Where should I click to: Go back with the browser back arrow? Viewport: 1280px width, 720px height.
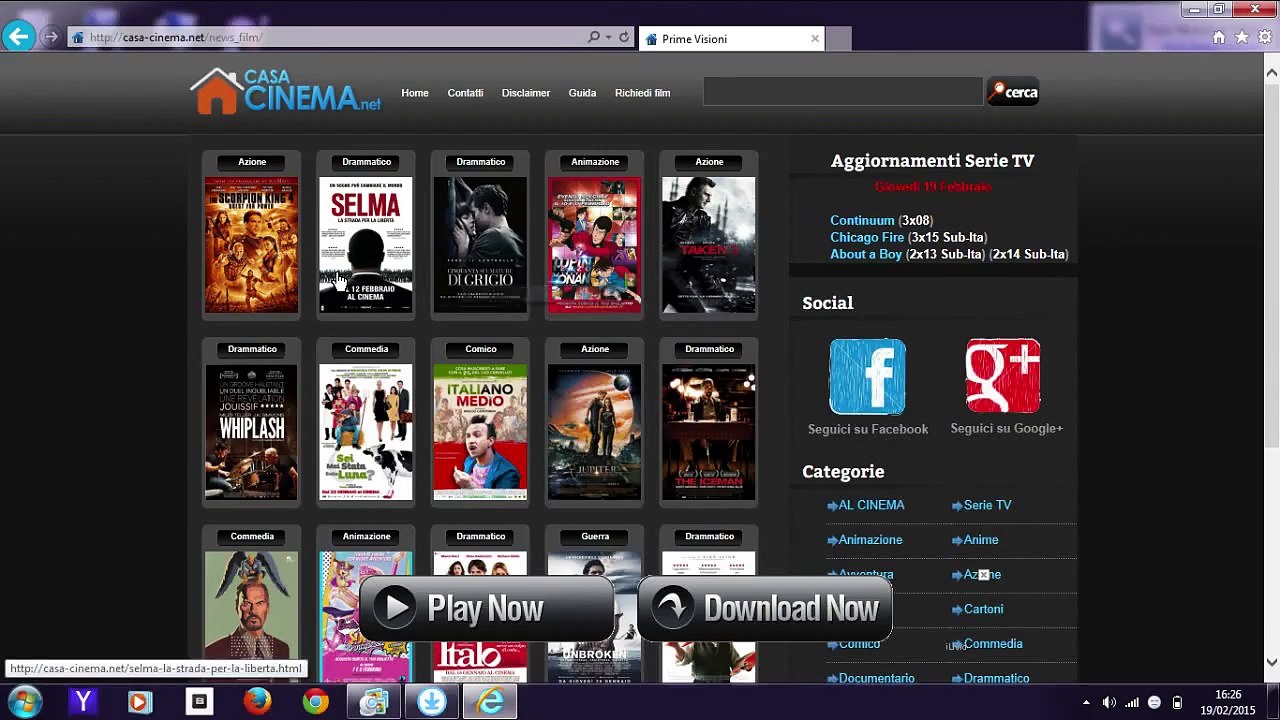click(x=18, y=38)
